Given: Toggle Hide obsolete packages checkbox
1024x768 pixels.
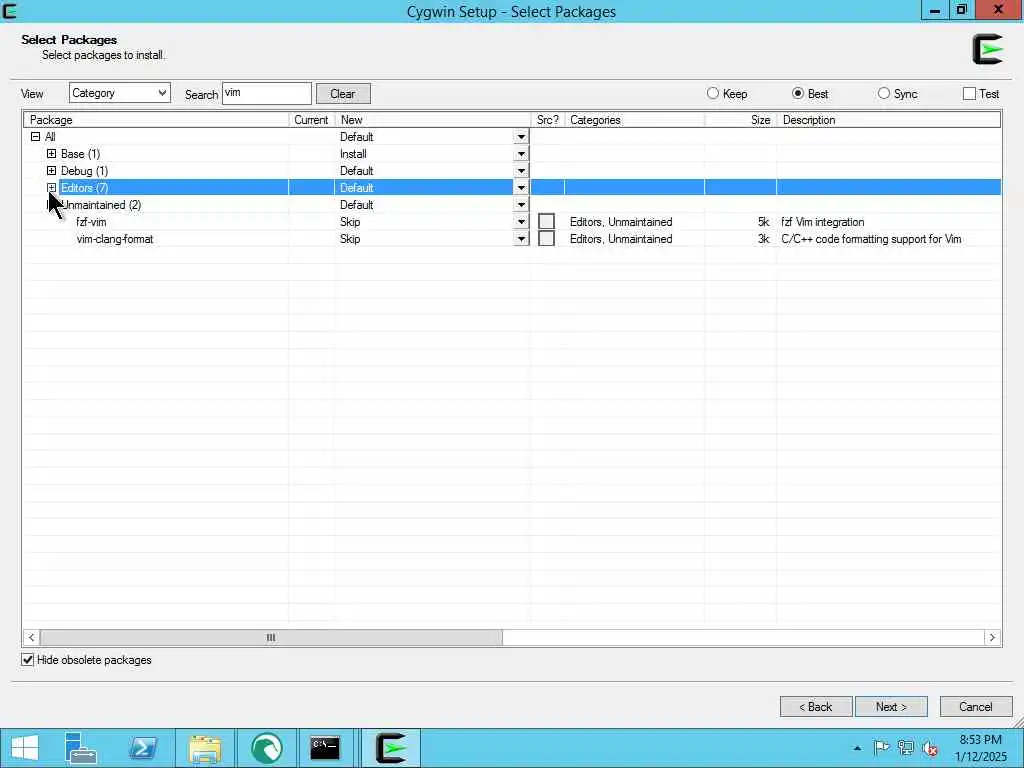Looking at the screenshot, I should coord(27,660).
